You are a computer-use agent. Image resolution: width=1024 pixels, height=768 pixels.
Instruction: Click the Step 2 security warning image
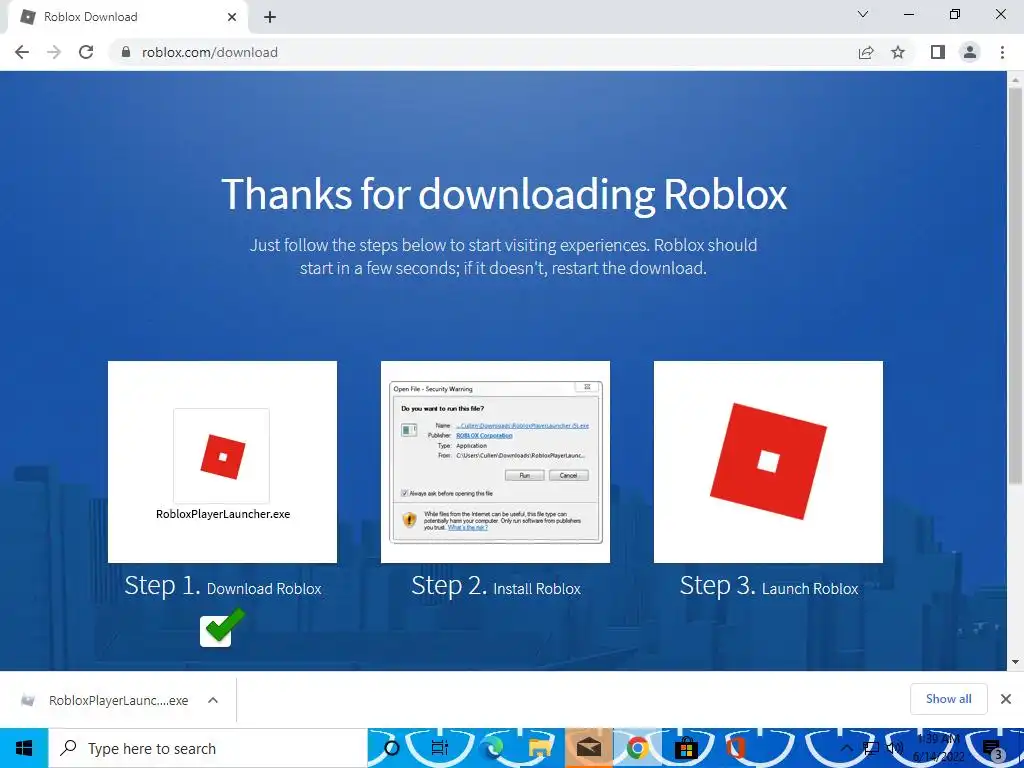point(495,462)
